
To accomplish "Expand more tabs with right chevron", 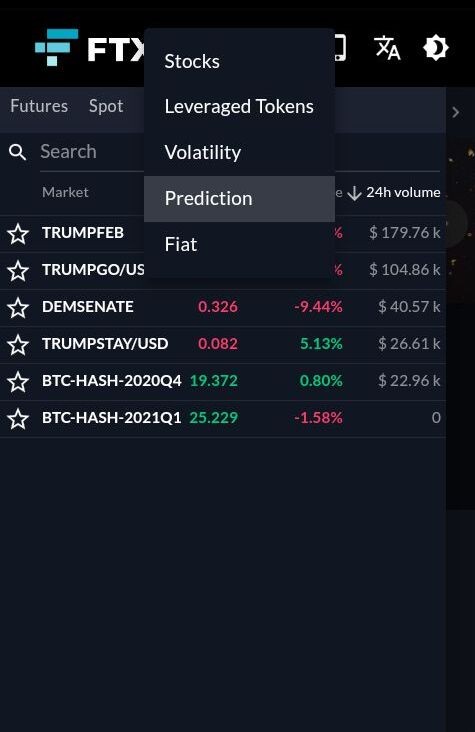I will point(456,113).
